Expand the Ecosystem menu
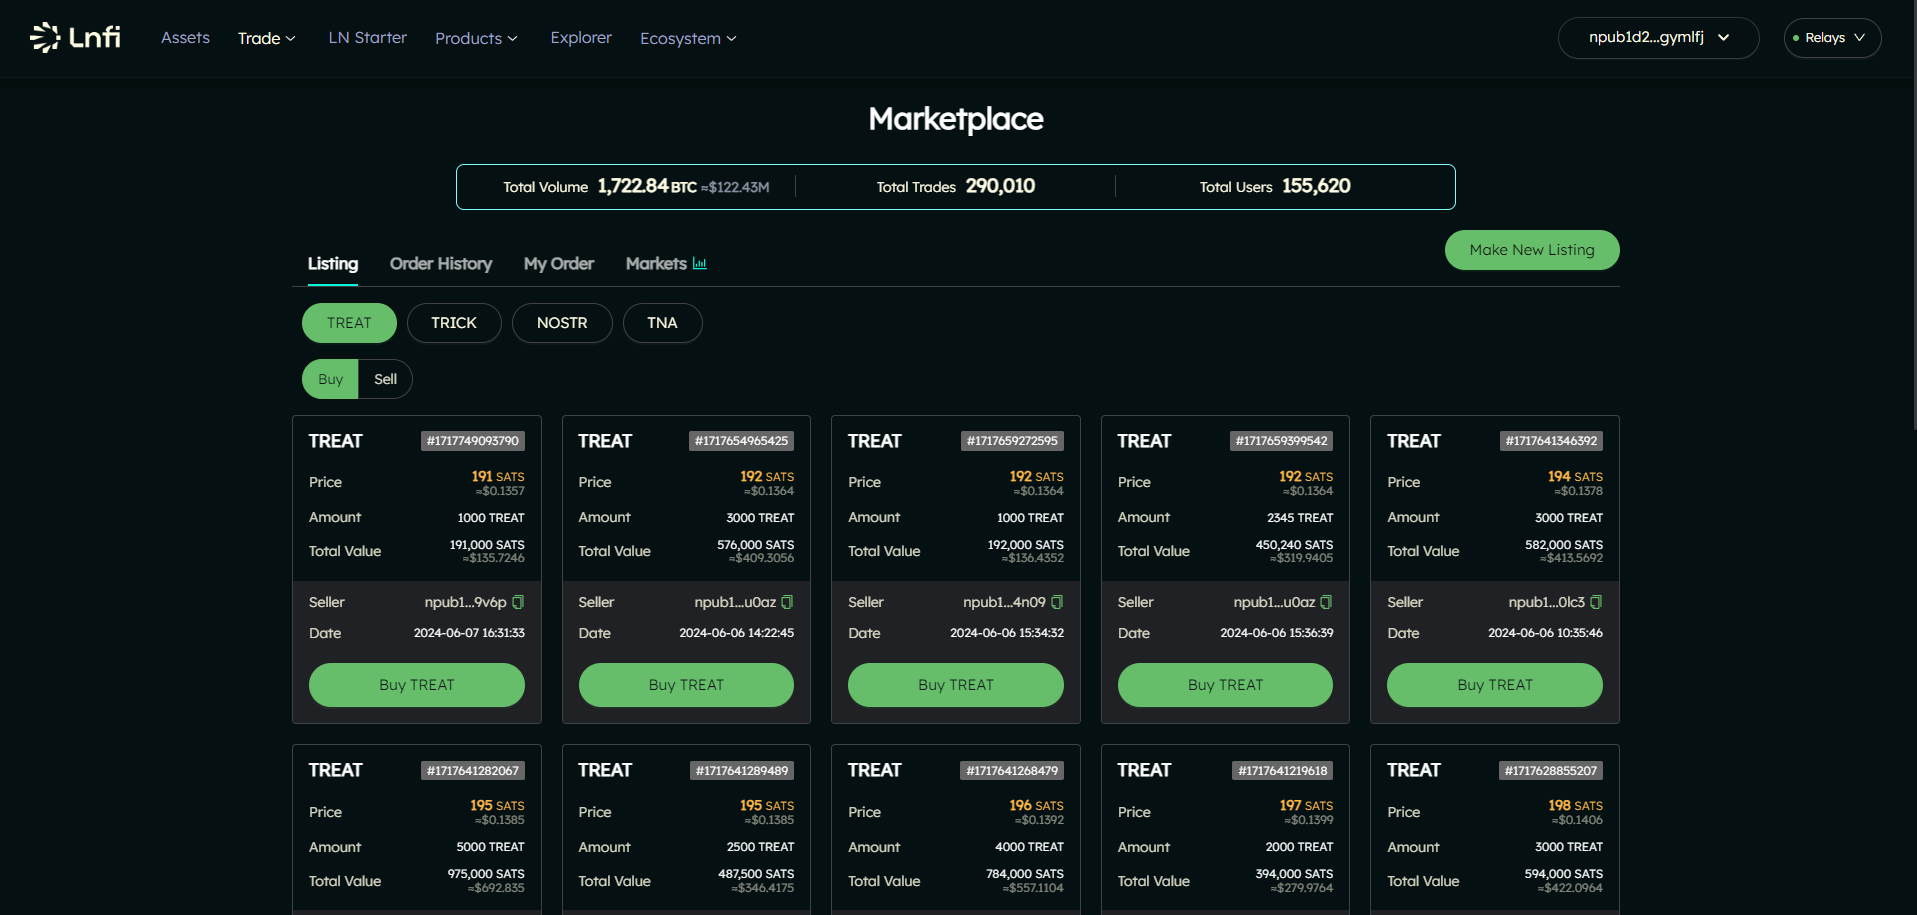 pos(688,38)
